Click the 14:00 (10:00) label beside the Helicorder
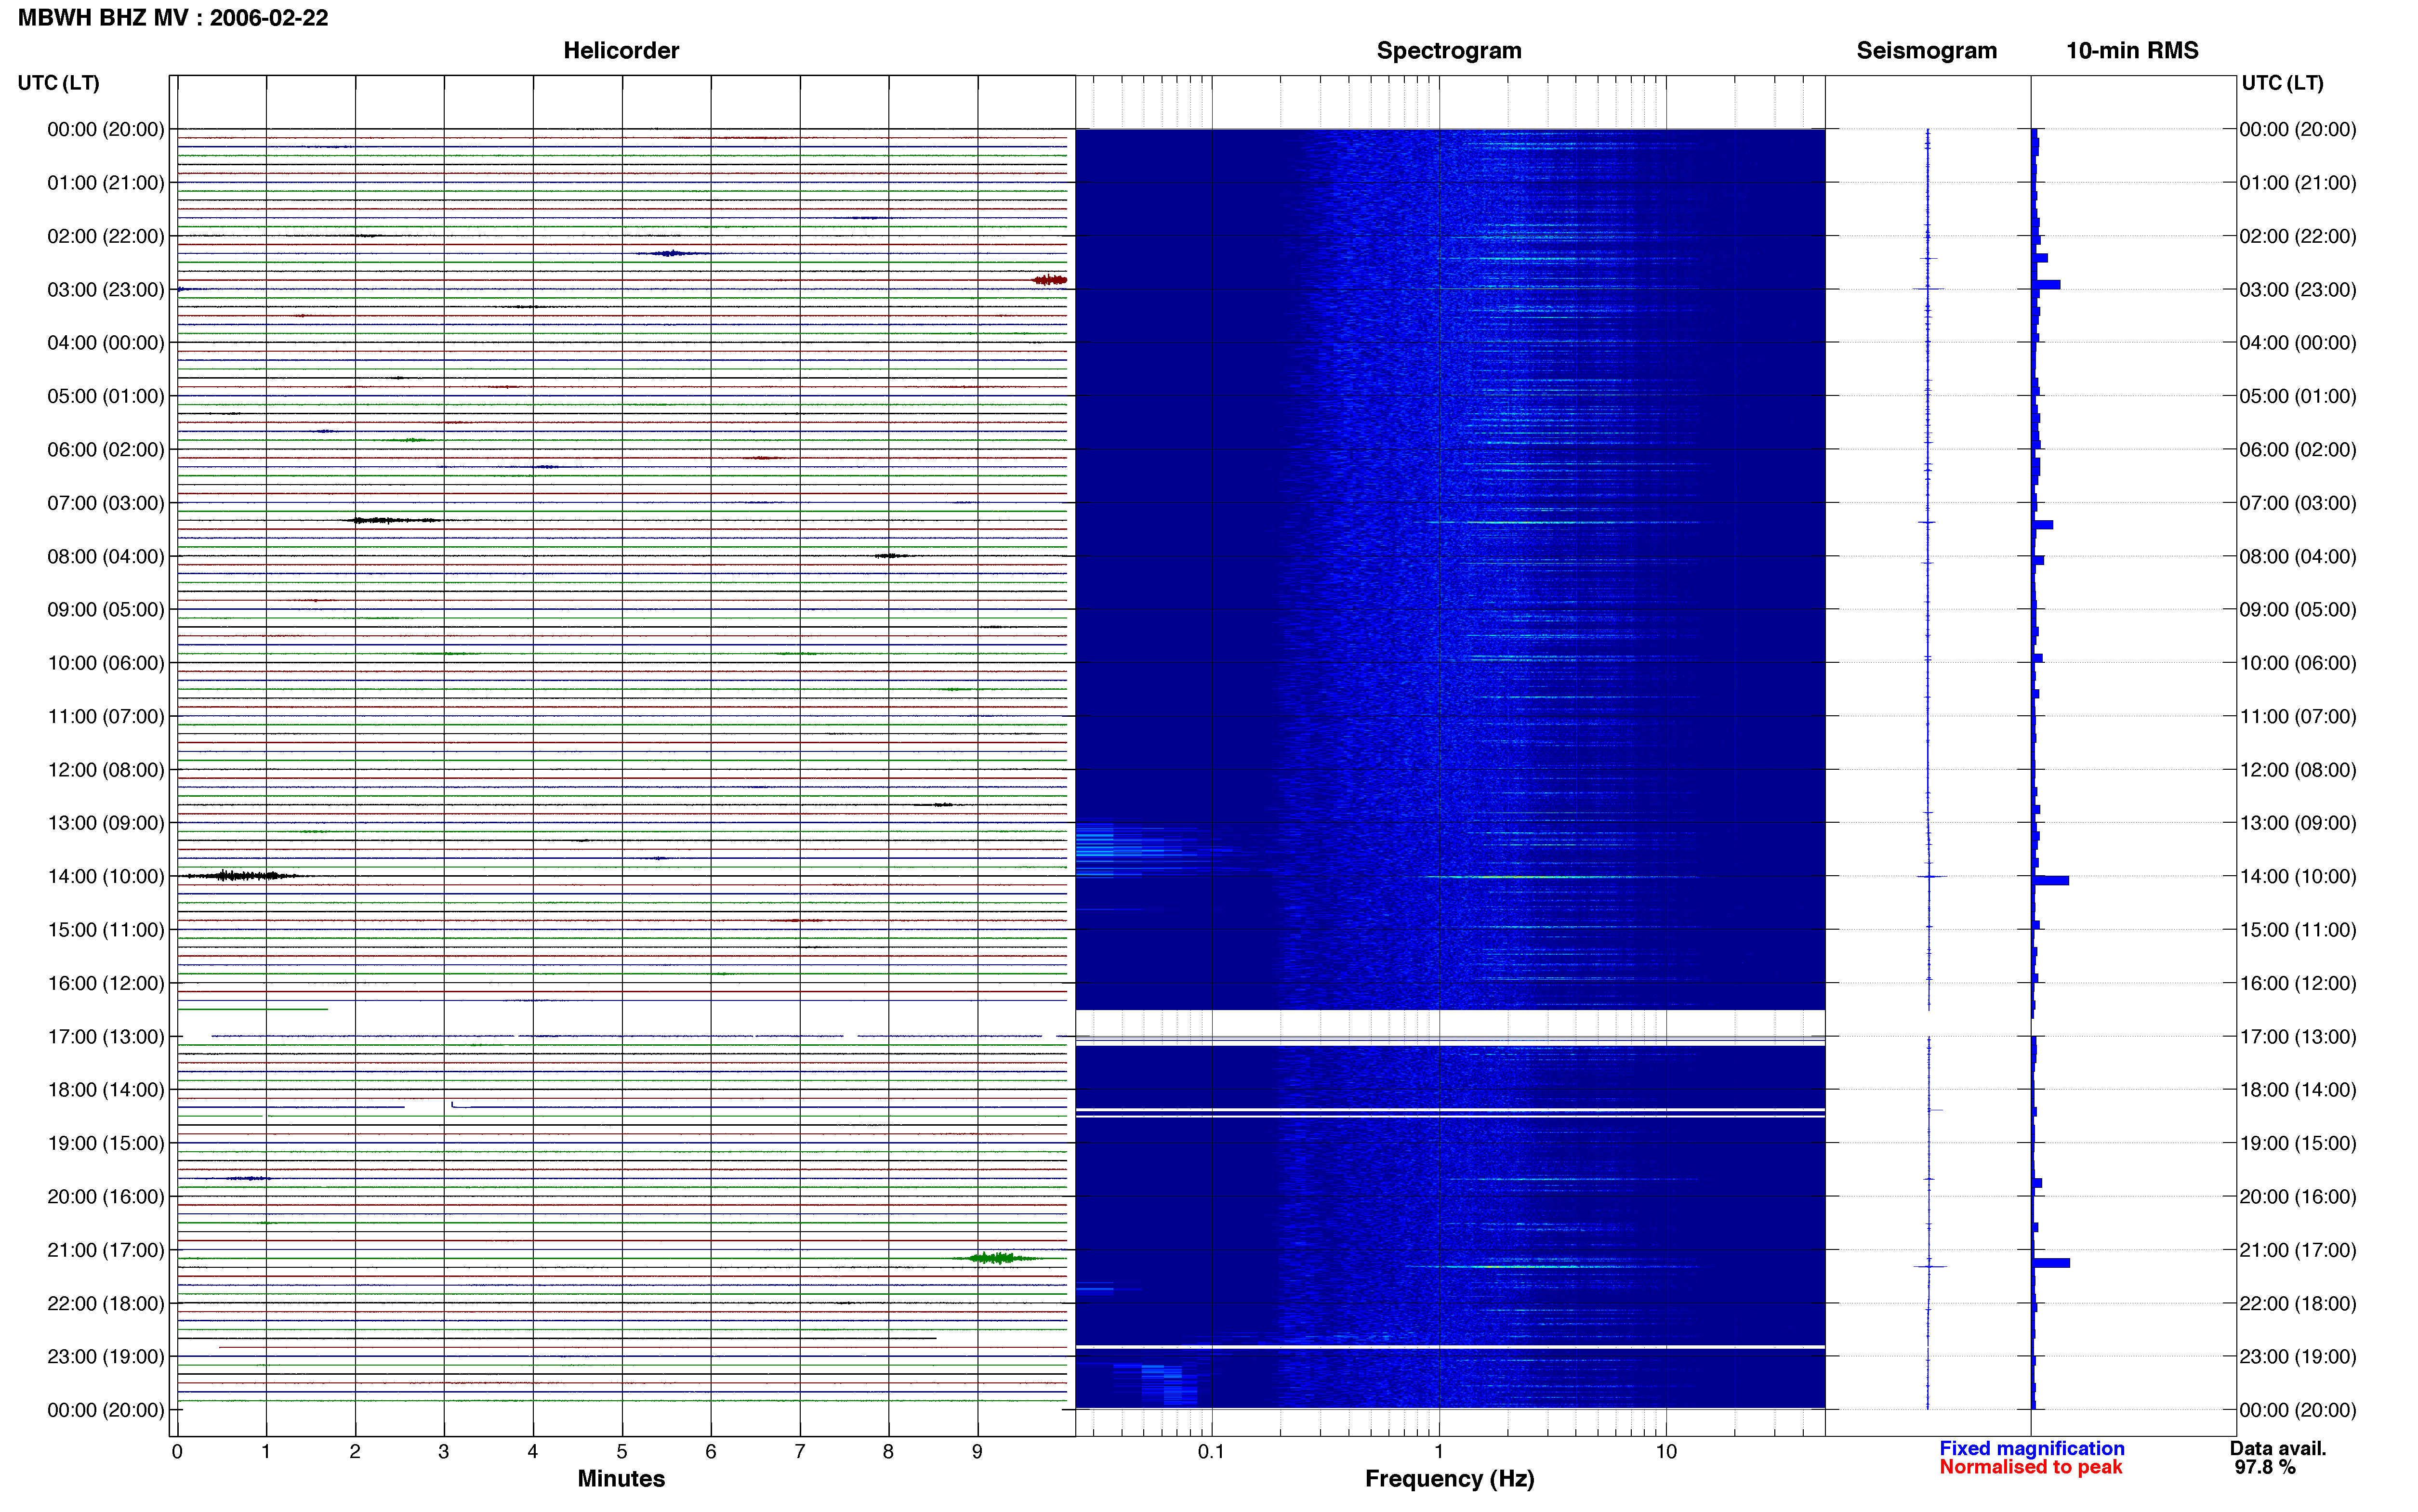 tap(106, 876)
